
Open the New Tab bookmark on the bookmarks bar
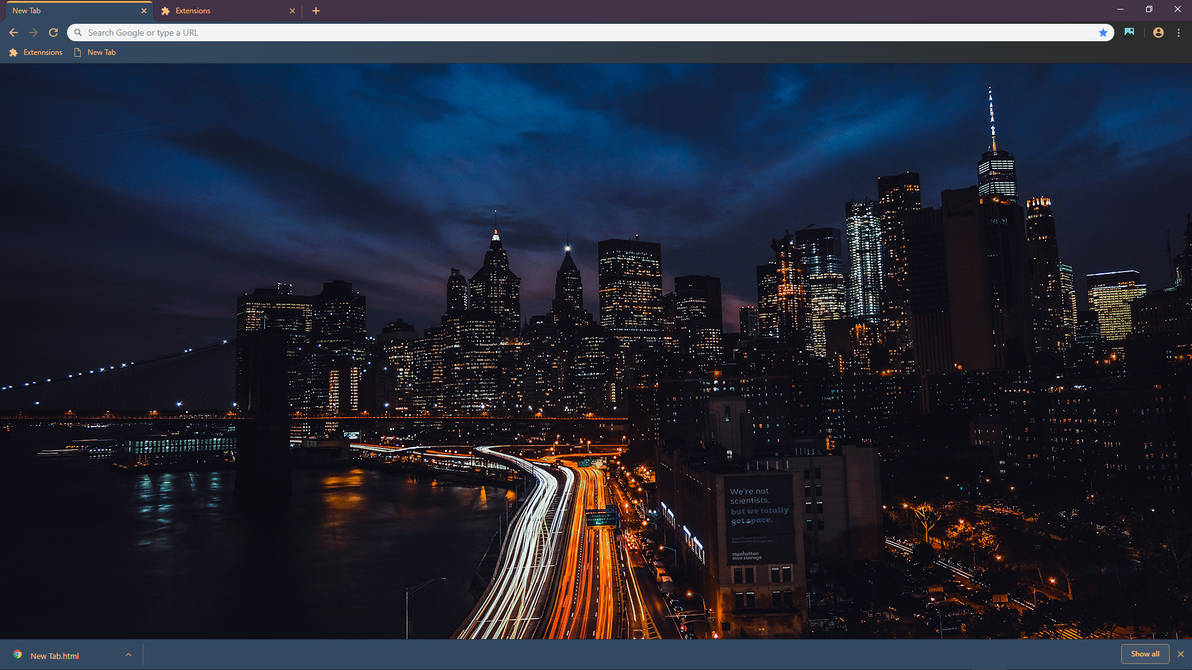click(94, 52)
